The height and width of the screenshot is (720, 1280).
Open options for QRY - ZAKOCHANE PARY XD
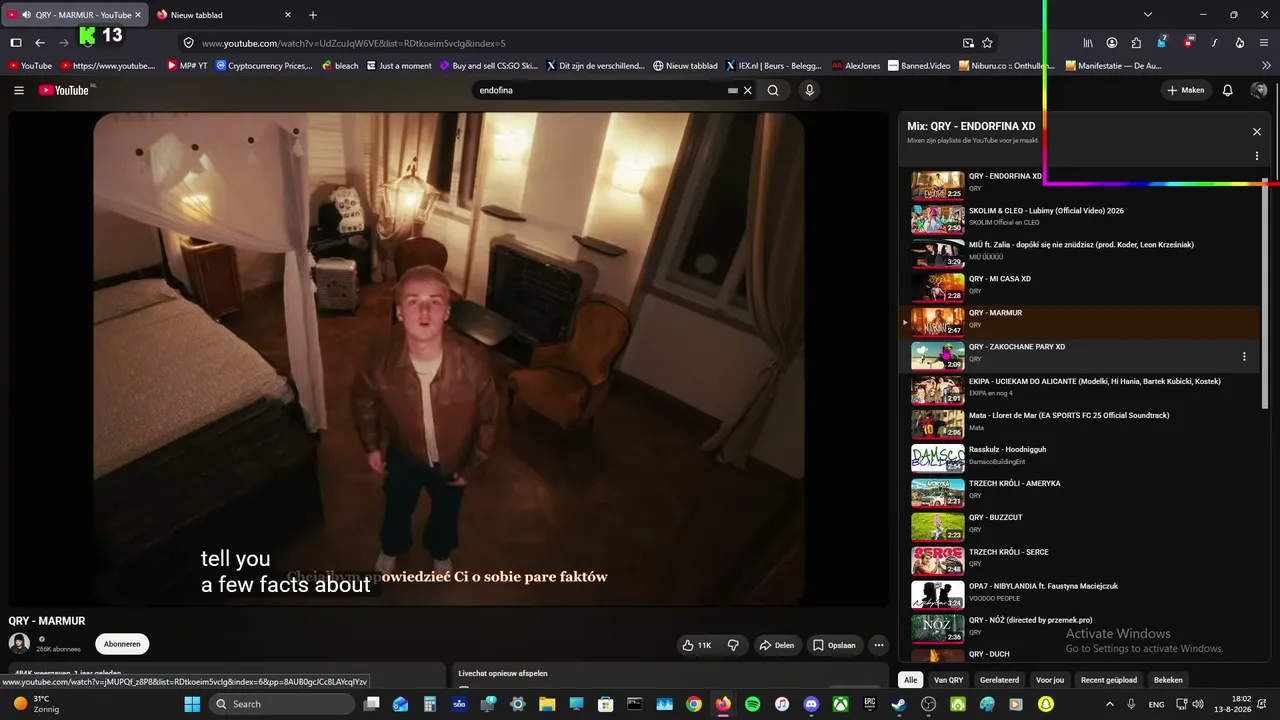coord(1244,357)
